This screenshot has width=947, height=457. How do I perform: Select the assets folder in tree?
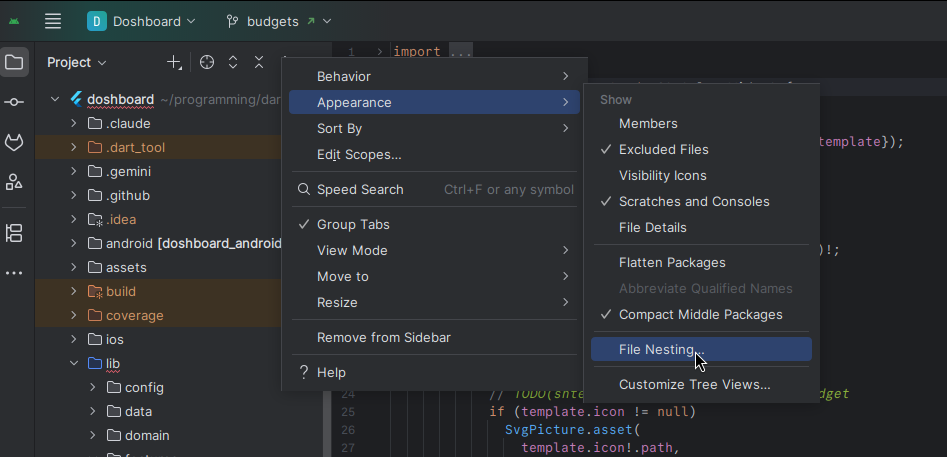coord(126,267)
